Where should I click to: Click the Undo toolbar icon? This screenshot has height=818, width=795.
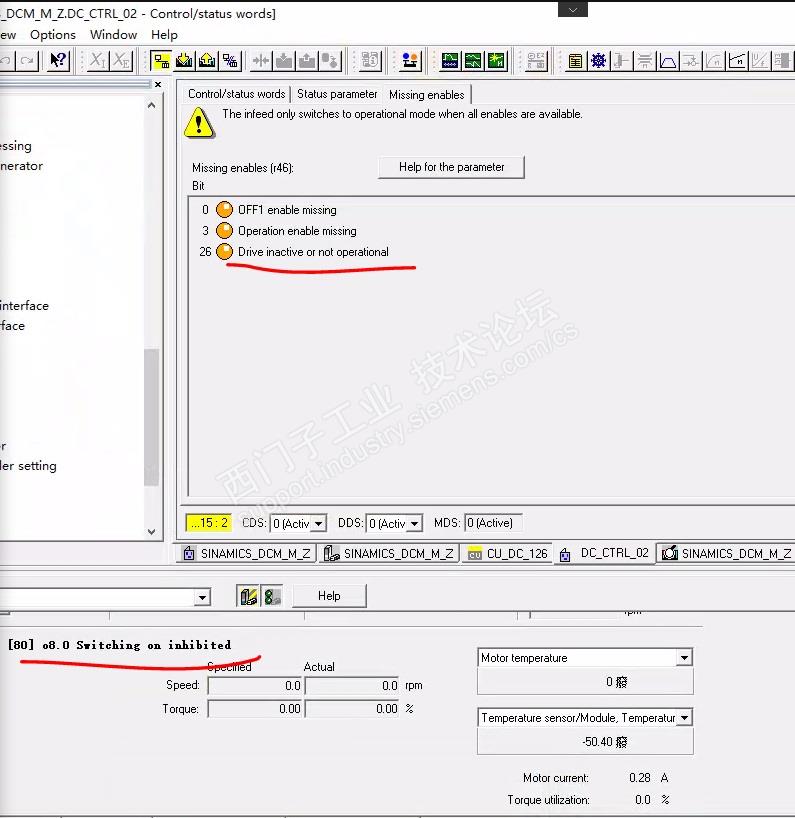coord(5,61)
